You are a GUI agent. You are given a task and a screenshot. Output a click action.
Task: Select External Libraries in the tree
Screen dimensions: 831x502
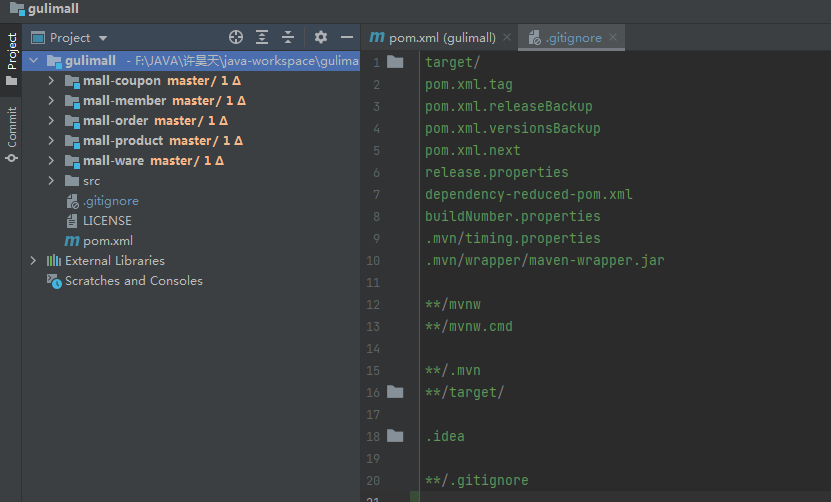coord(191,261)
